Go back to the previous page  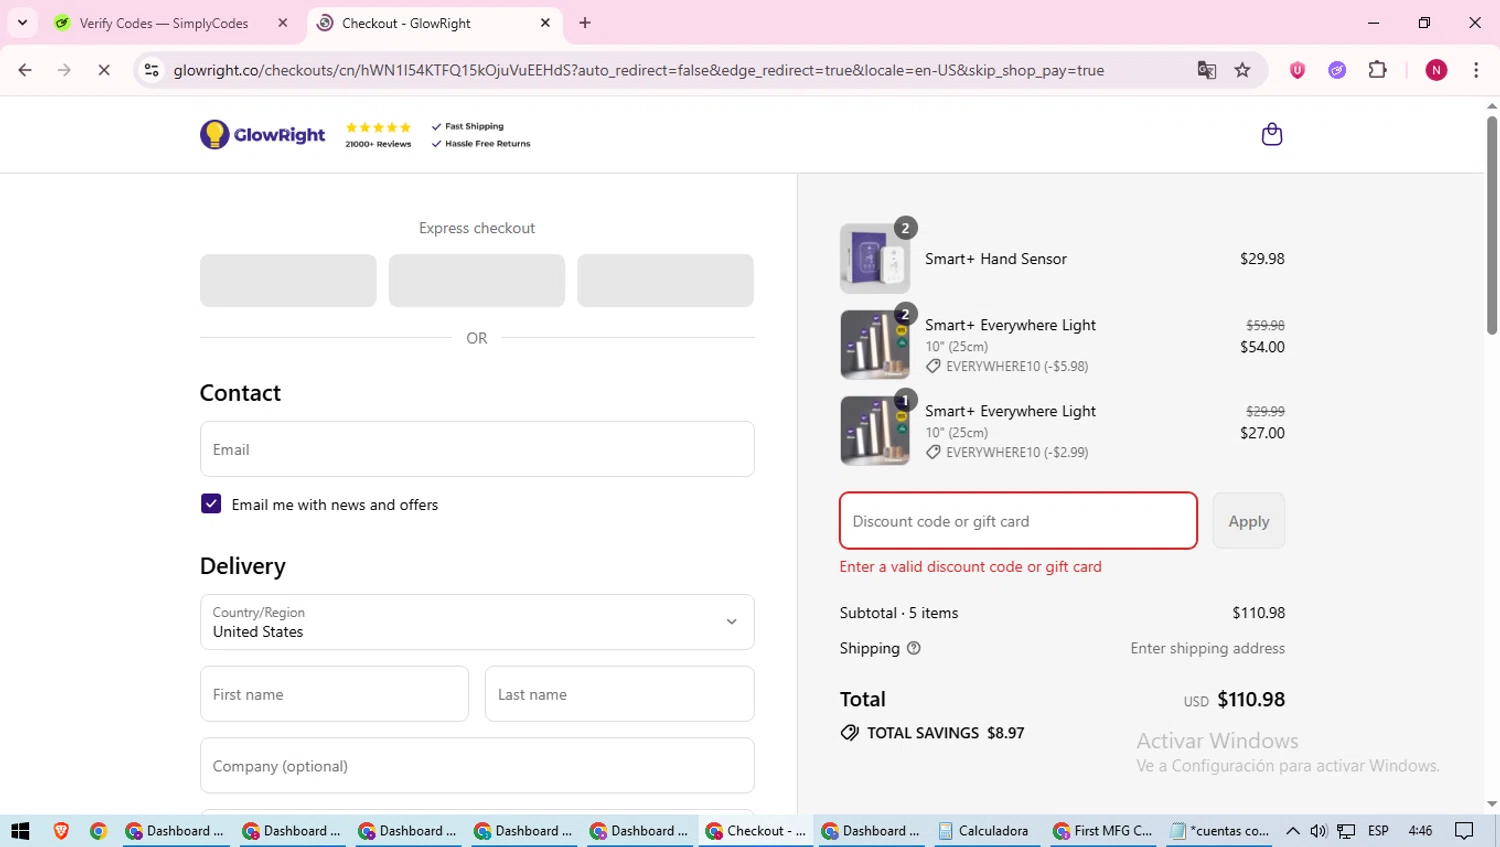25,70
